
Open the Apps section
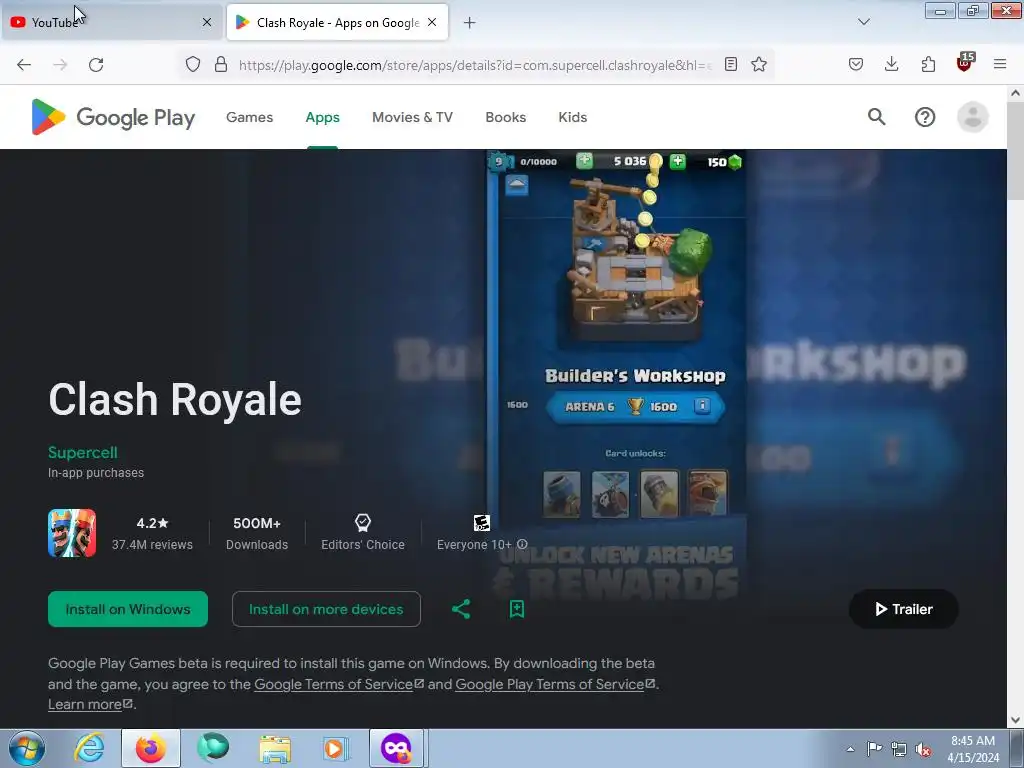point(323,117)
